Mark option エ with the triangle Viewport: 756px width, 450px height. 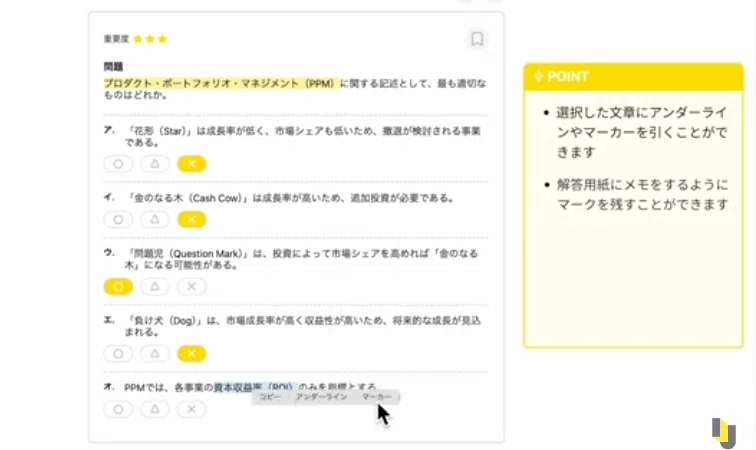click(155, 354)
